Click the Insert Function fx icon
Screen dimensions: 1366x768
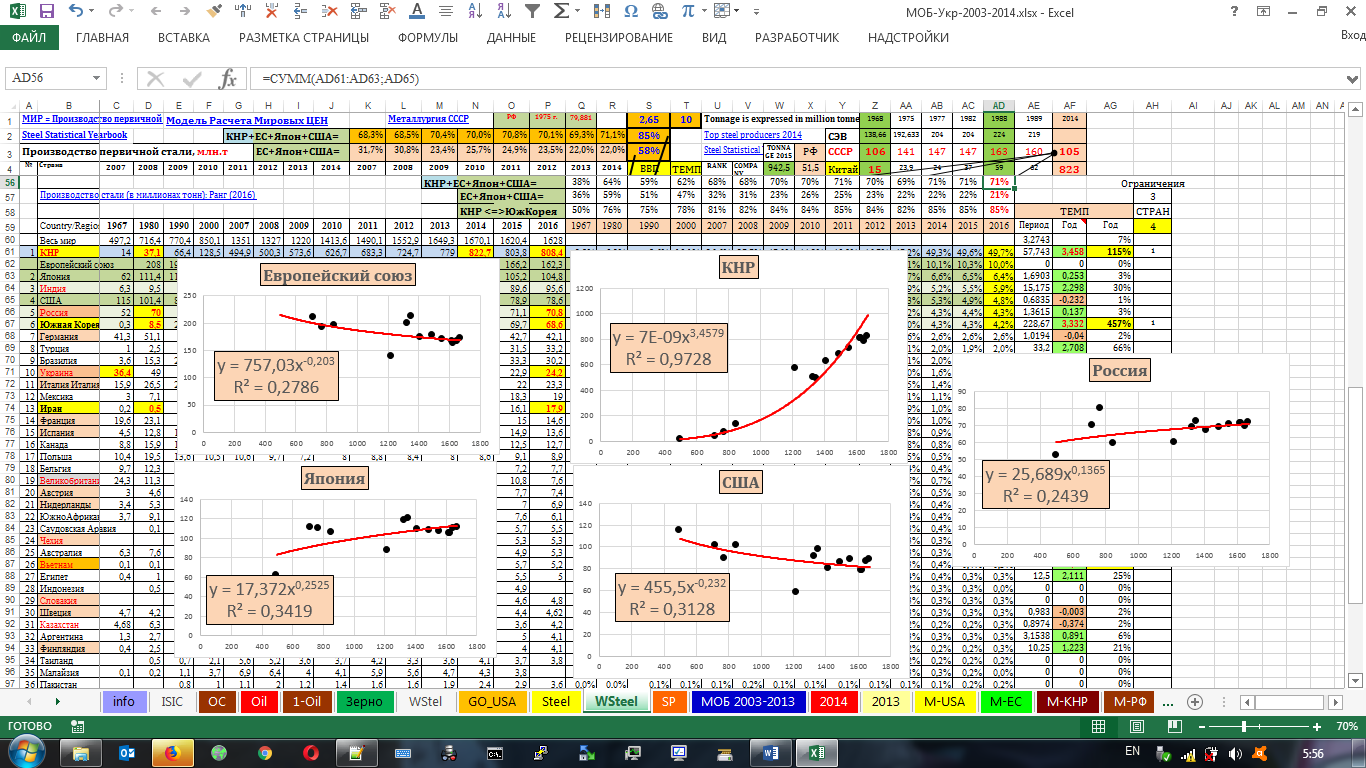tap(227, 79)
